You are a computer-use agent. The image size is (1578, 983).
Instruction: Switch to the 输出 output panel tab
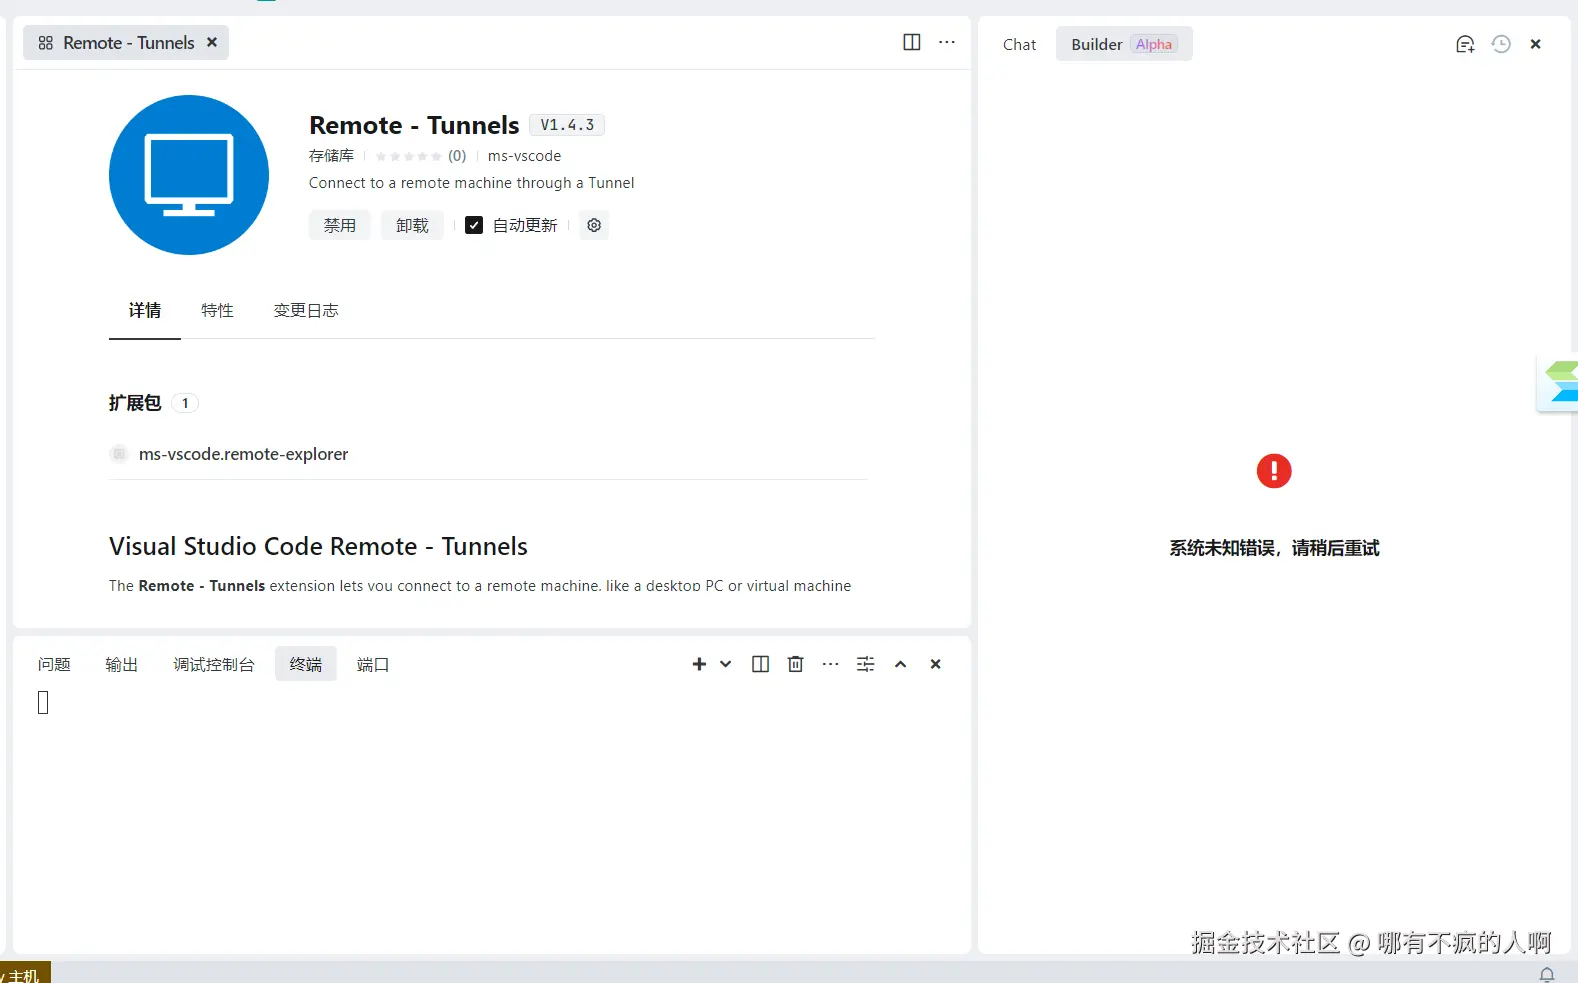[x=121, y=664]
